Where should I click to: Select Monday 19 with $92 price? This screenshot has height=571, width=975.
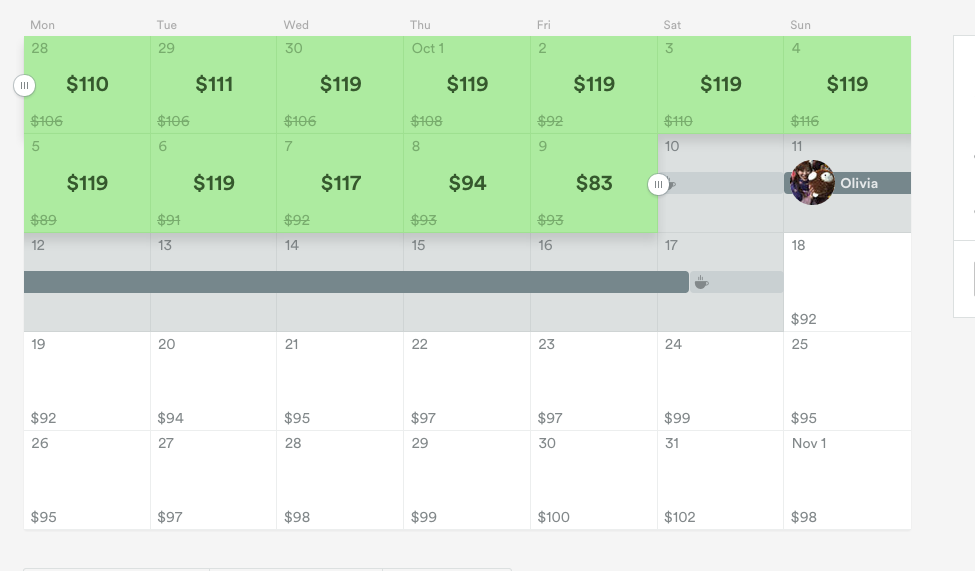click(87, 381)
